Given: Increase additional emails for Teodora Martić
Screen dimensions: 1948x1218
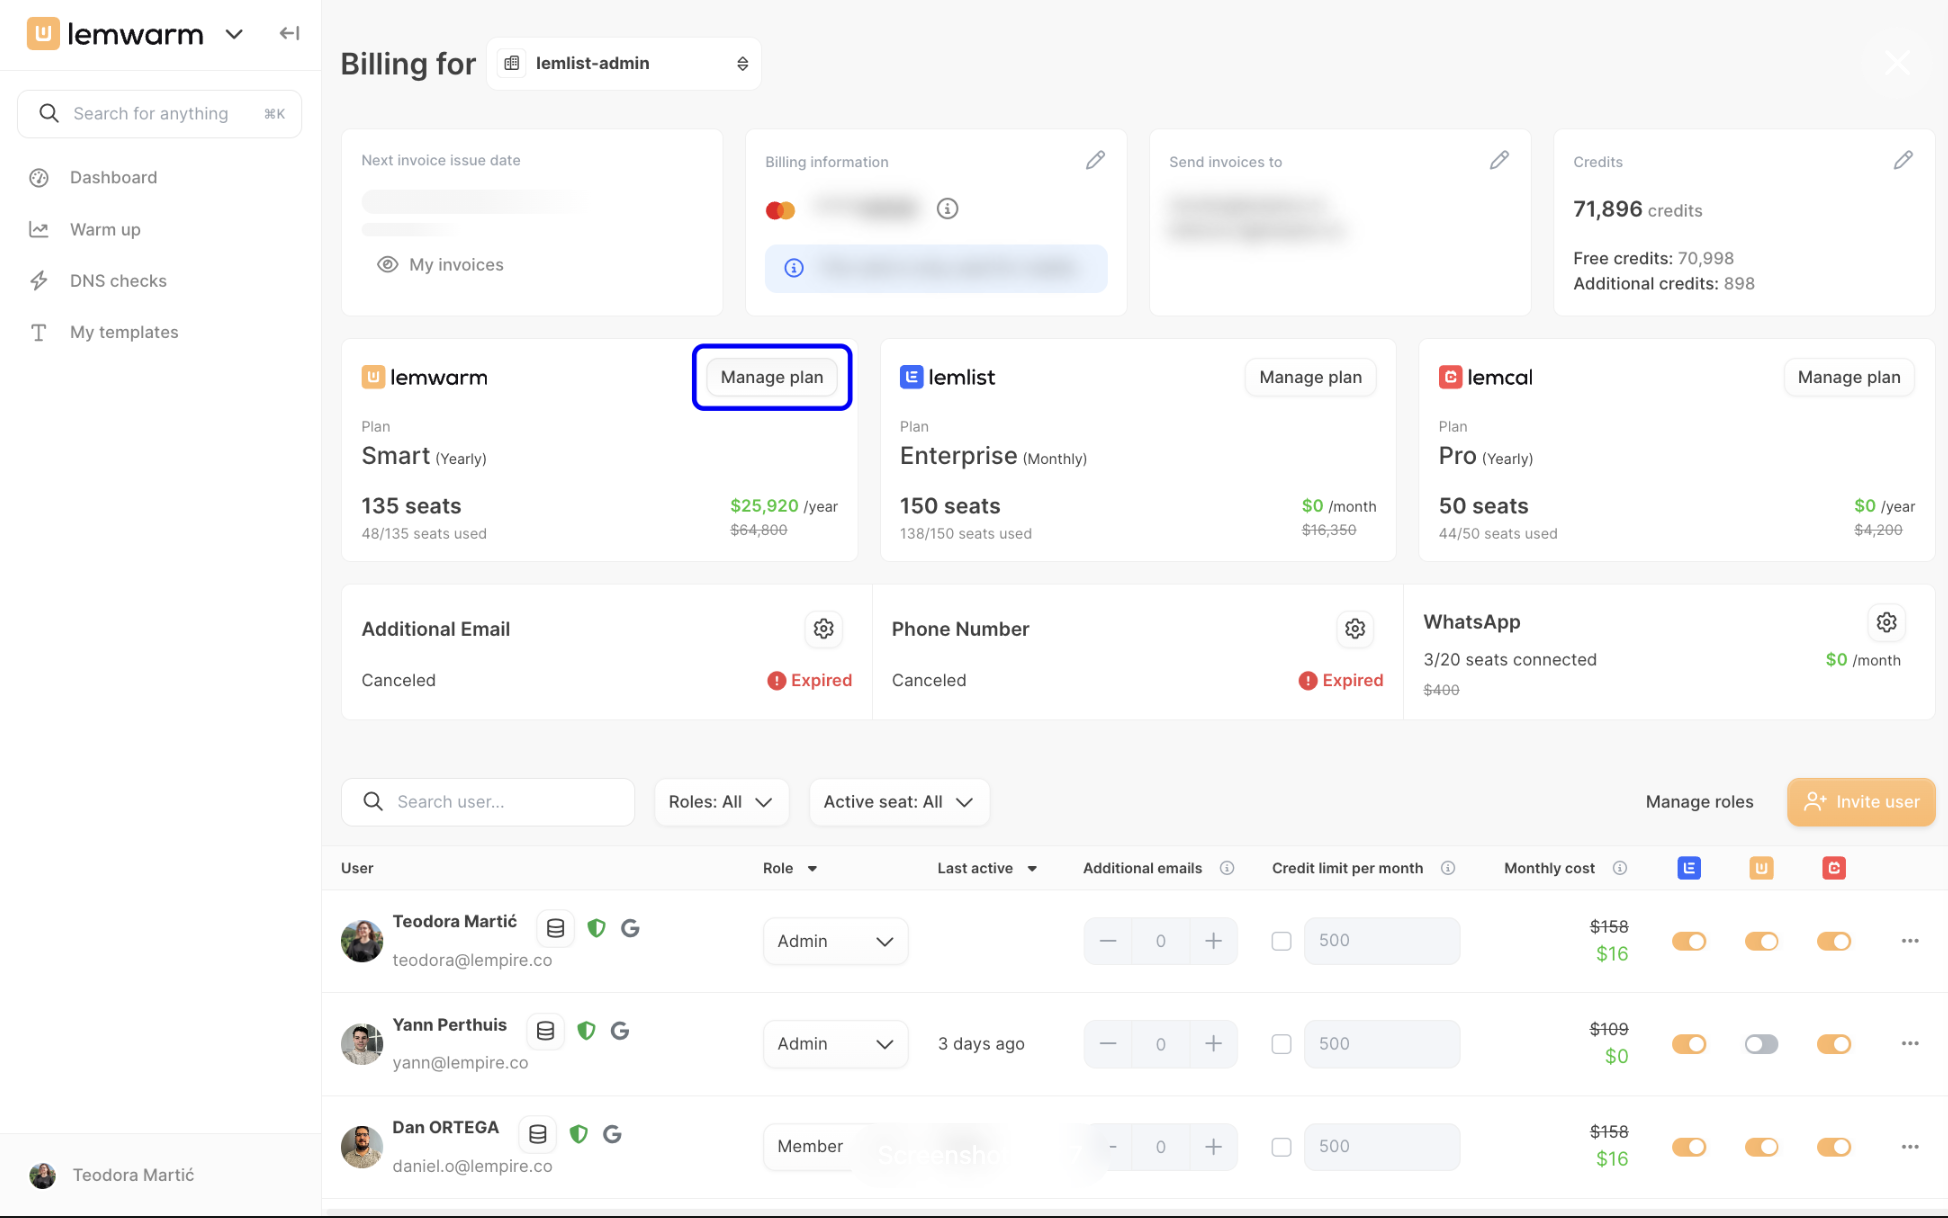Looking at the screenshot, I should [x=1213, y=941].
